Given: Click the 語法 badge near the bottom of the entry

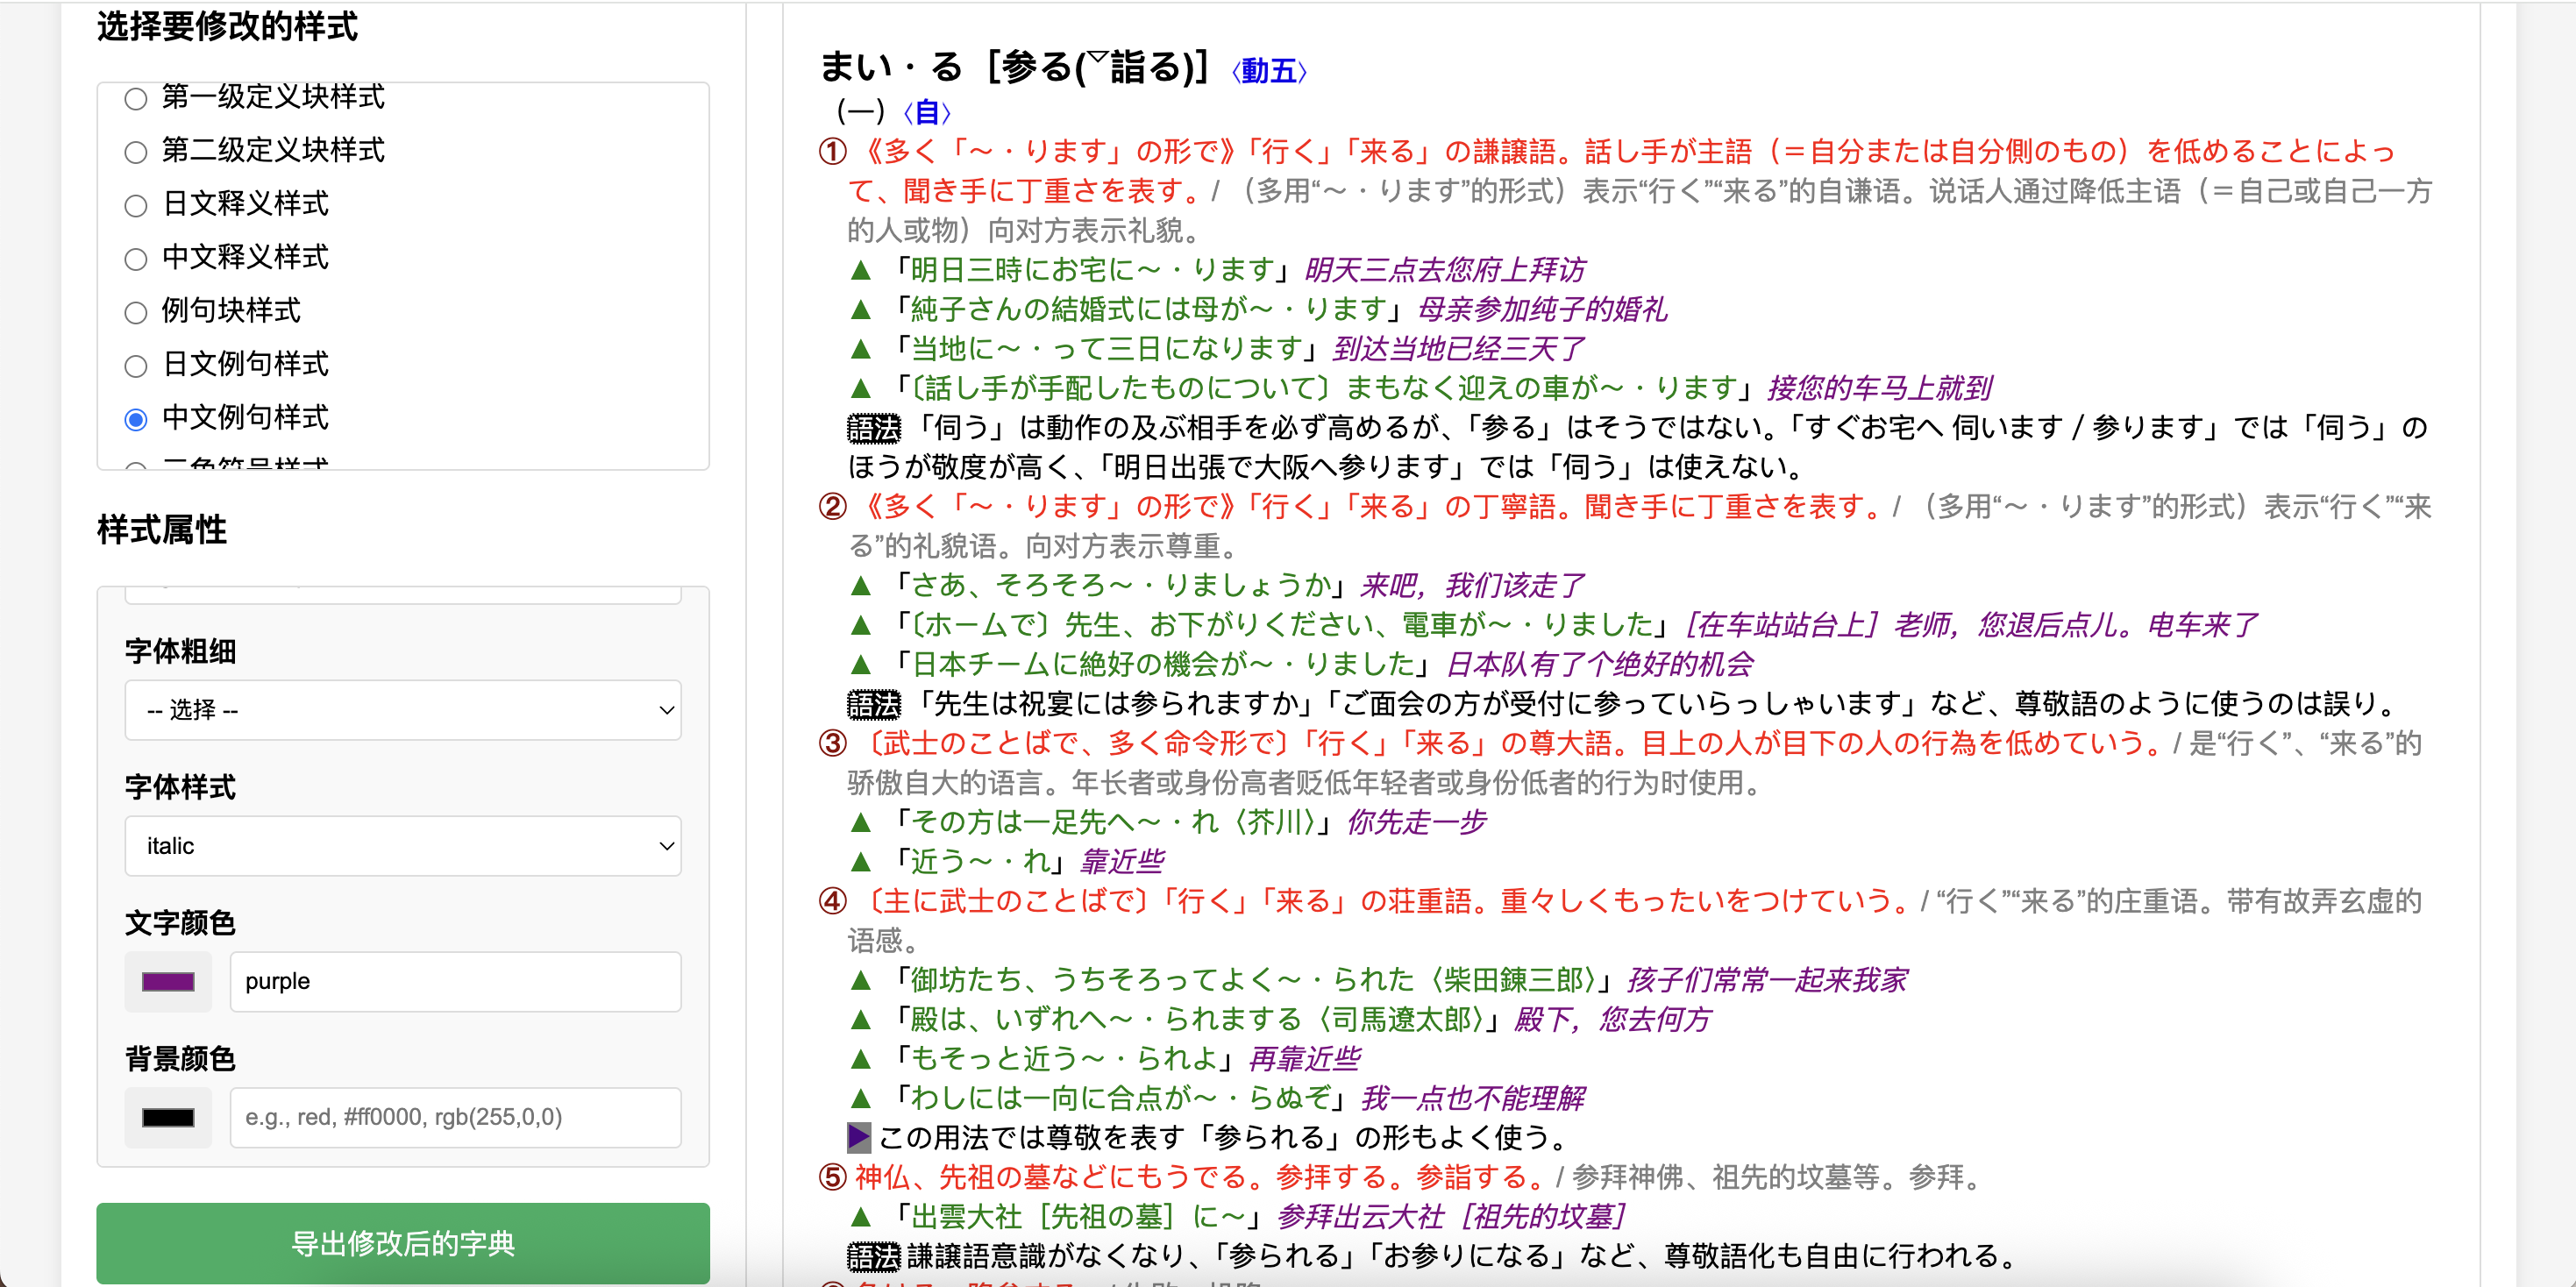Looking at the screenshot, I should coord(873,1257).
